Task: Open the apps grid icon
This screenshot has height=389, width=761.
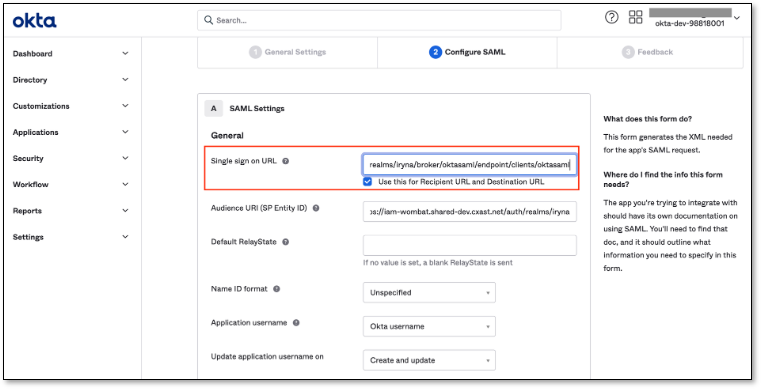Action: (635, 17)
